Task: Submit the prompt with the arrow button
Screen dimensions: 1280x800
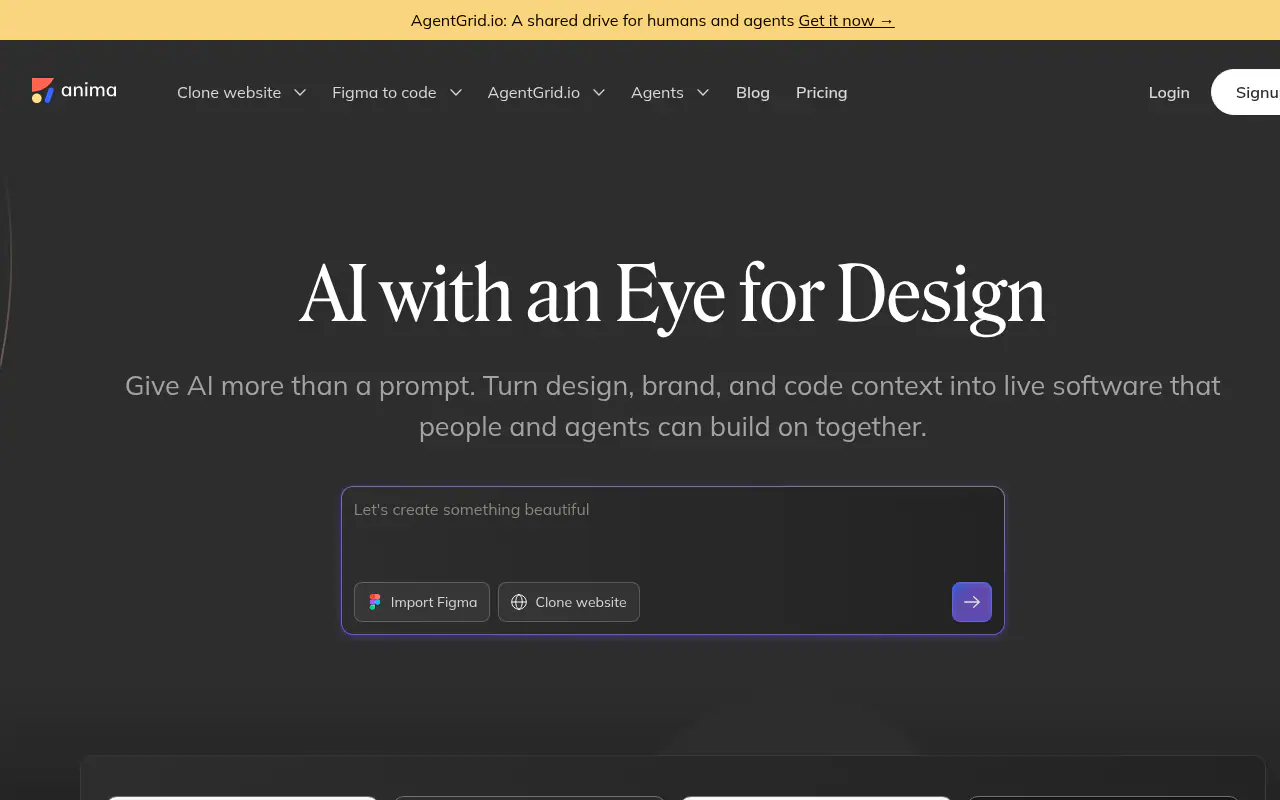Action: 972,602
